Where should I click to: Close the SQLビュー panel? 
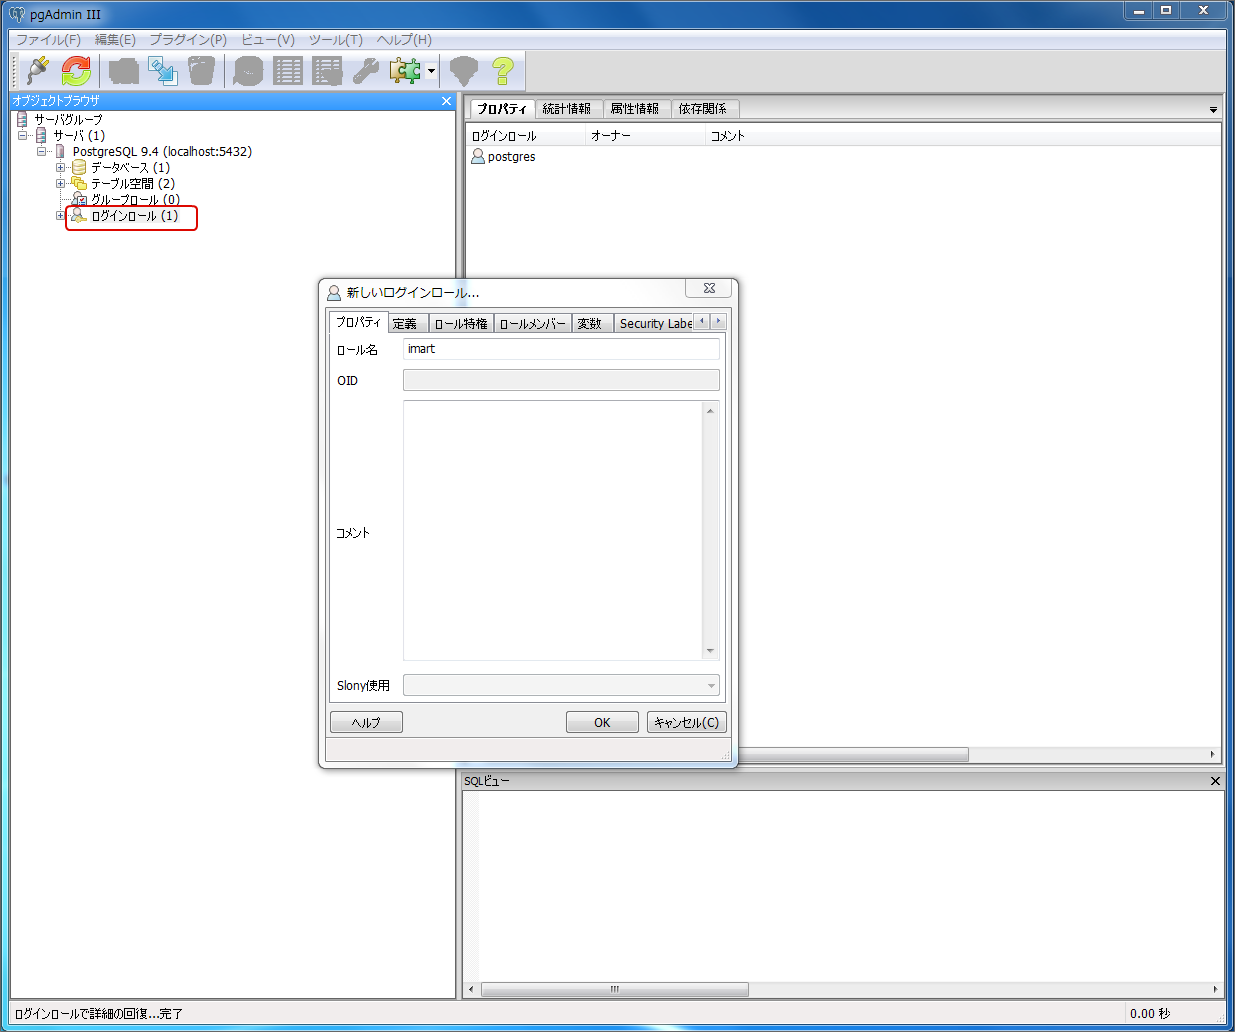pyautogui.click(x=1215, y=781)
